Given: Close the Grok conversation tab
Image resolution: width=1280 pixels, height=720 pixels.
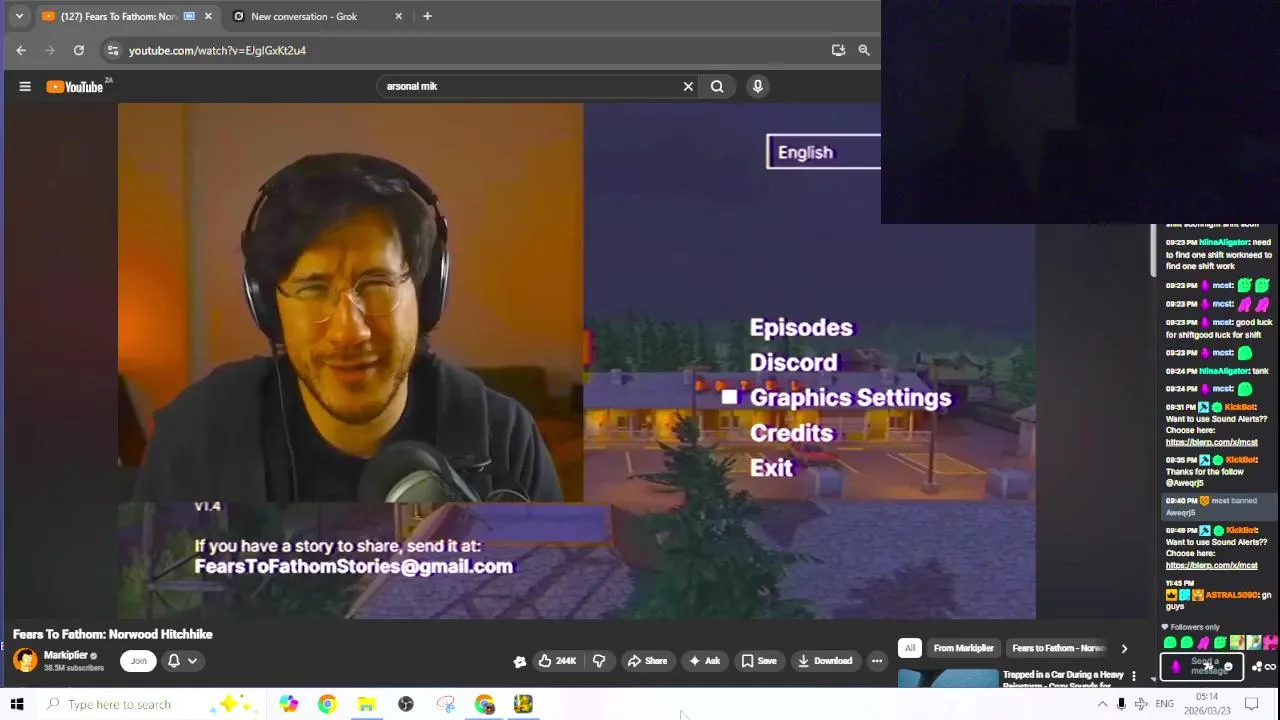Looking at the screenshot, I should coord(398,16).
